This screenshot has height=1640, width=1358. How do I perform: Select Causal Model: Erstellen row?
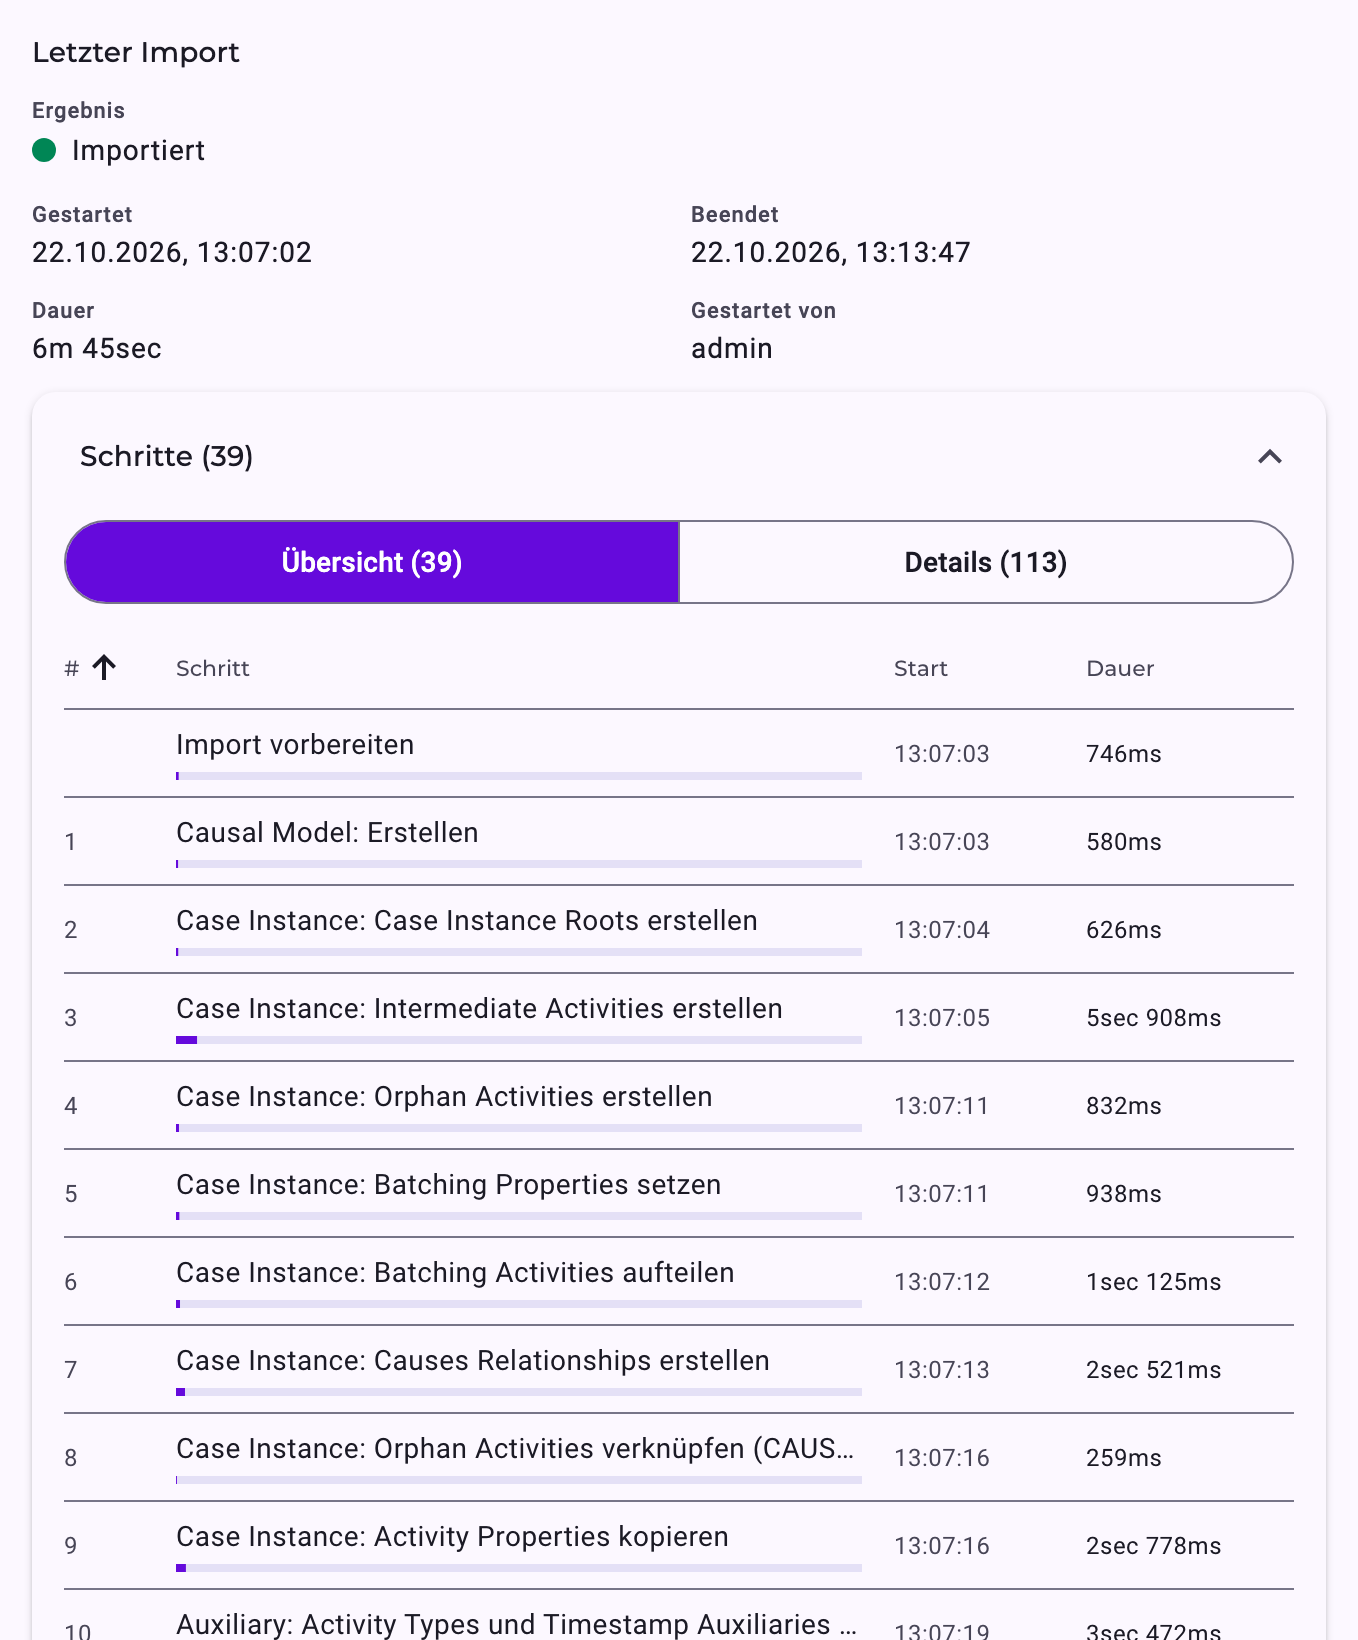pos(679,842)
